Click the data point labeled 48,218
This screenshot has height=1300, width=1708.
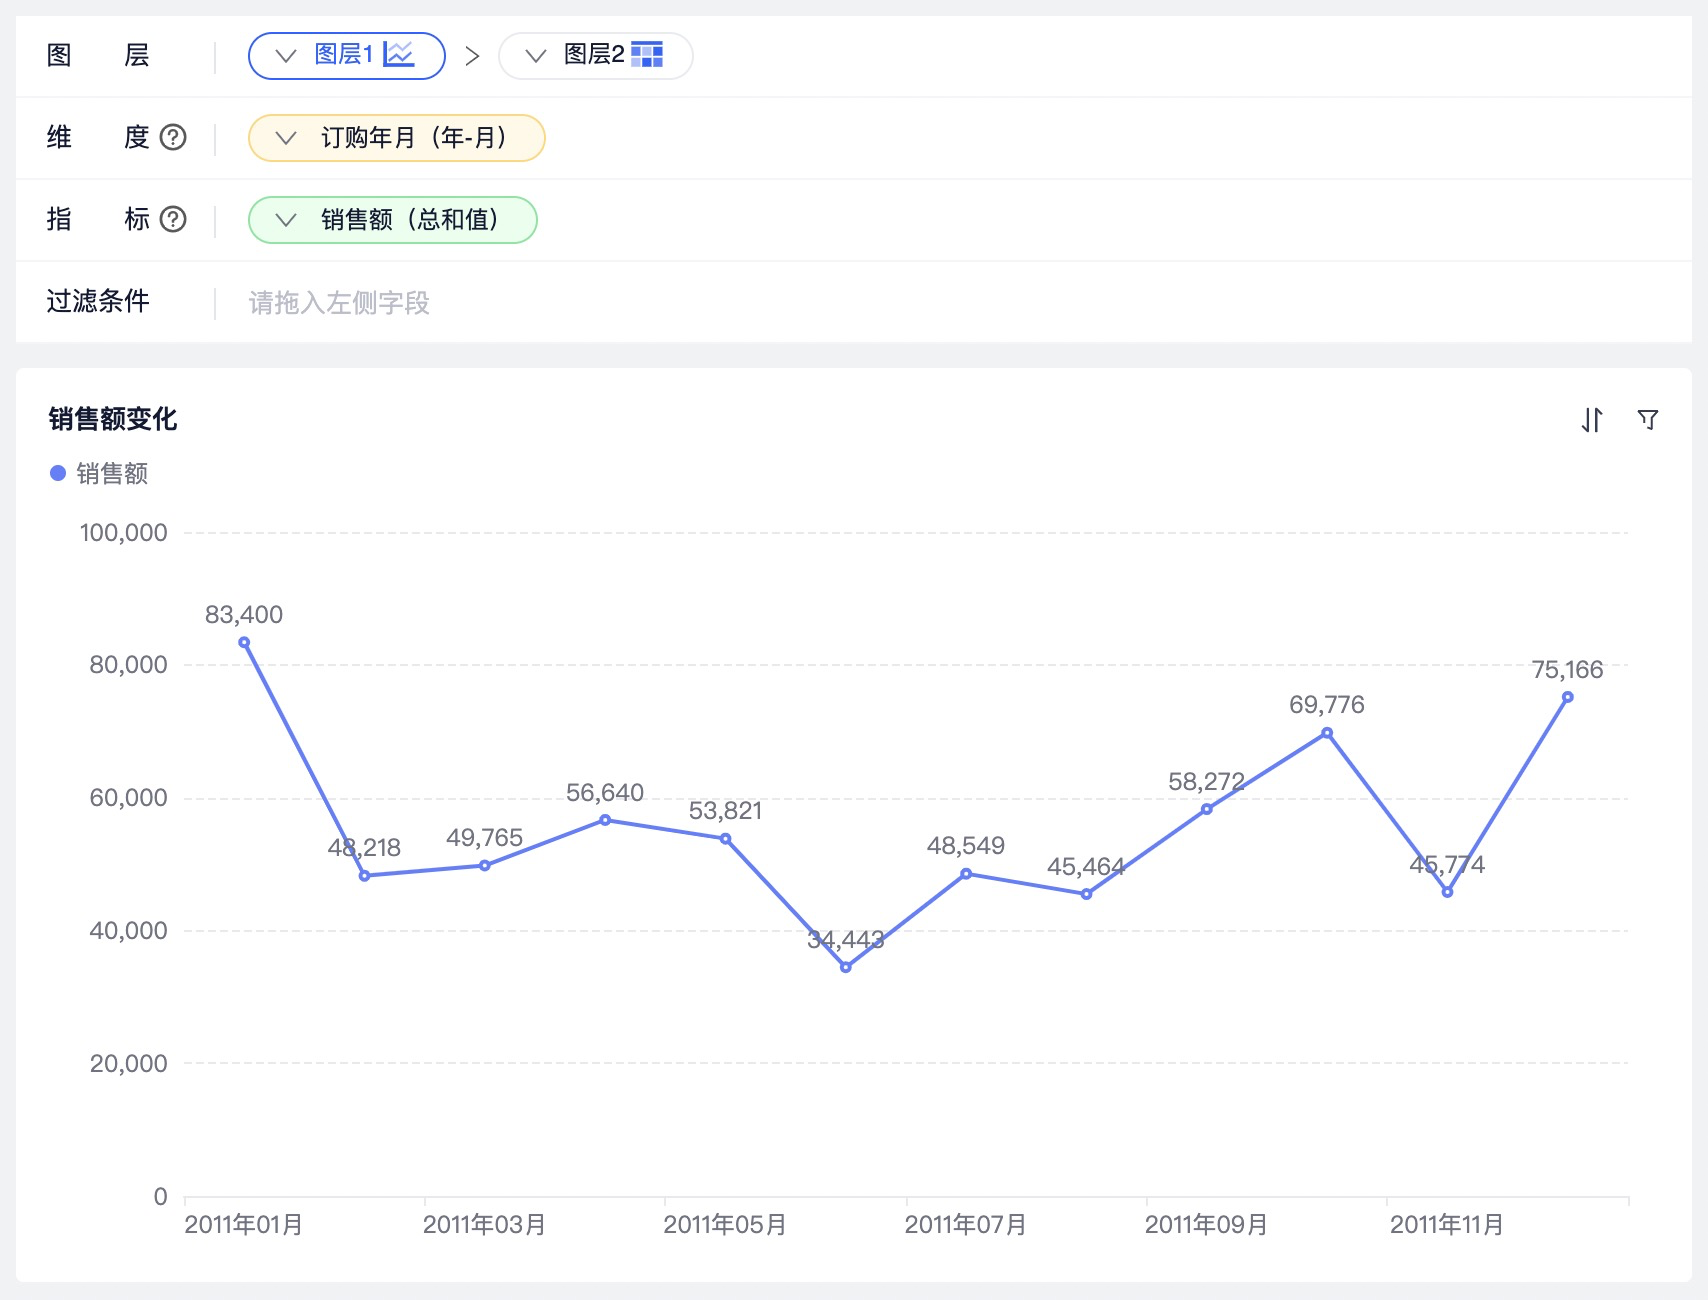click(364, 876)
